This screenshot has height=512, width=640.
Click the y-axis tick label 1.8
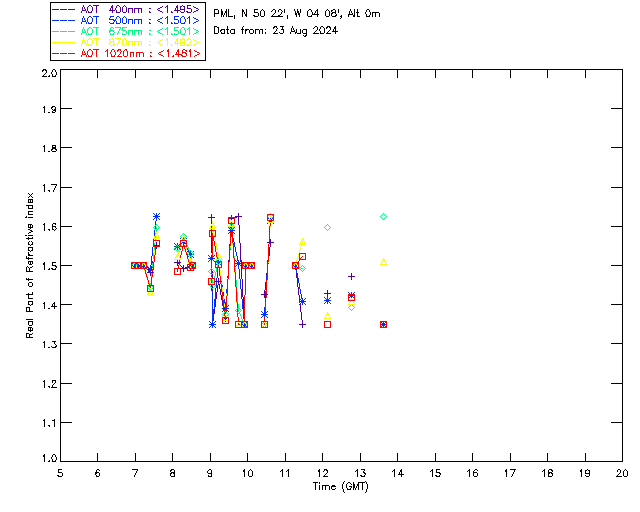point(49,148)
